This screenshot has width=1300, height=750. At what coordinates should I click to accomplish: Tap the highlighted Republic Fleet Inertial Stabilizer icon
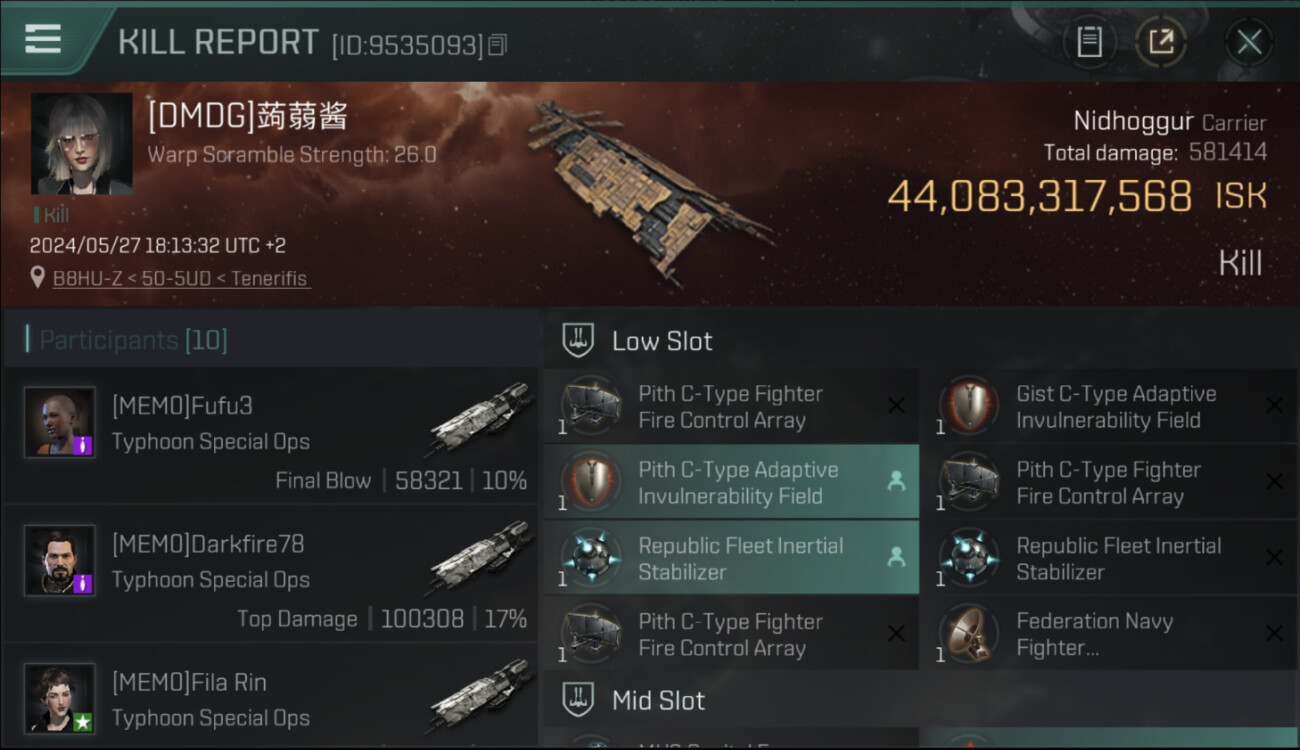click(x=590, y=558)
